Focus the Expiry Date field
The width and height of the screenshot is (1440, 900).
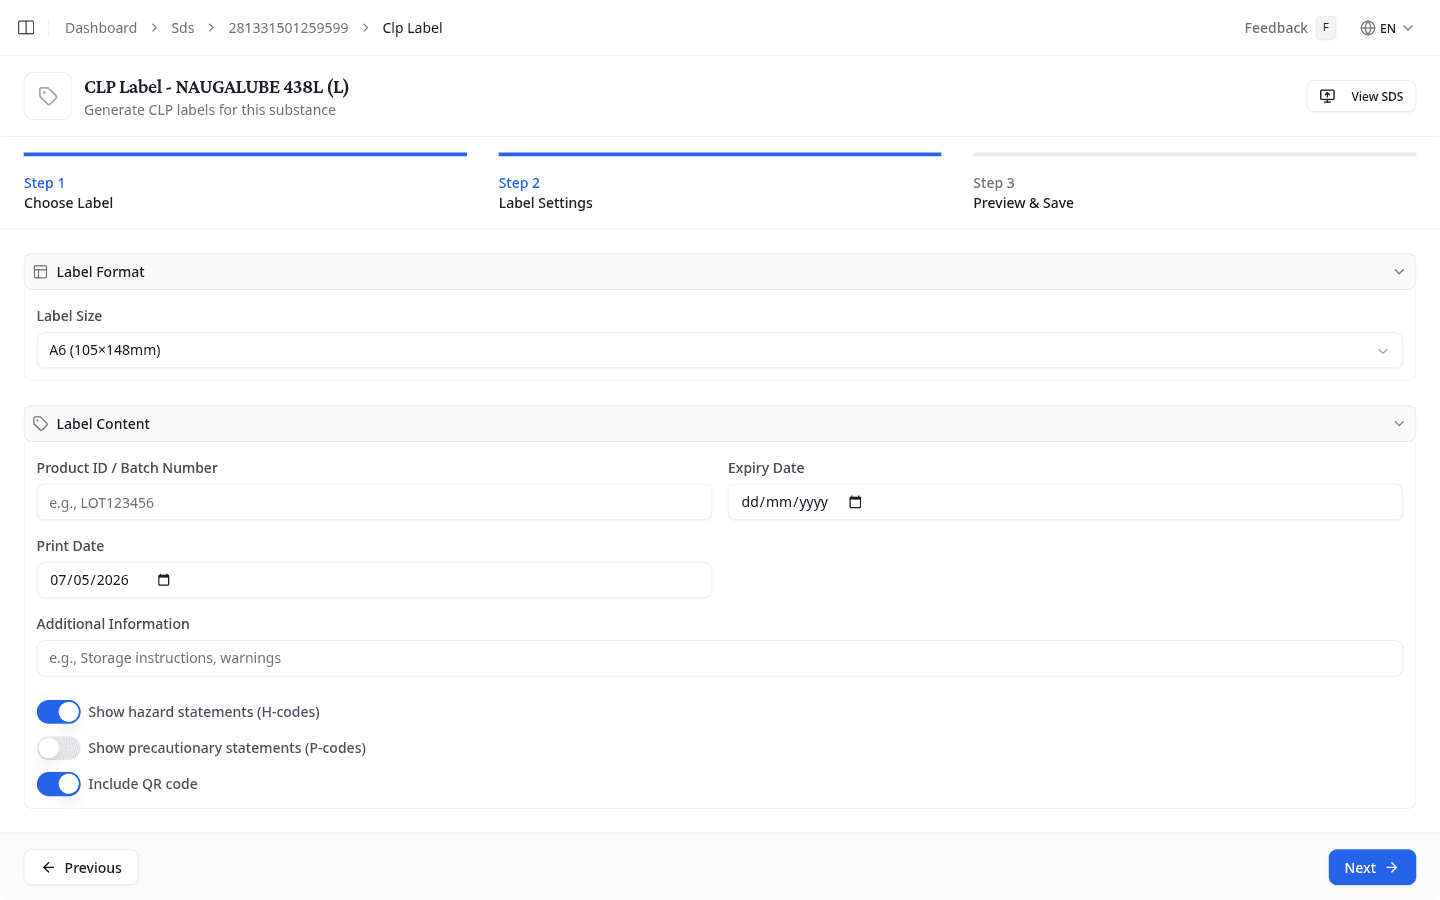[x=1065, y=502]
